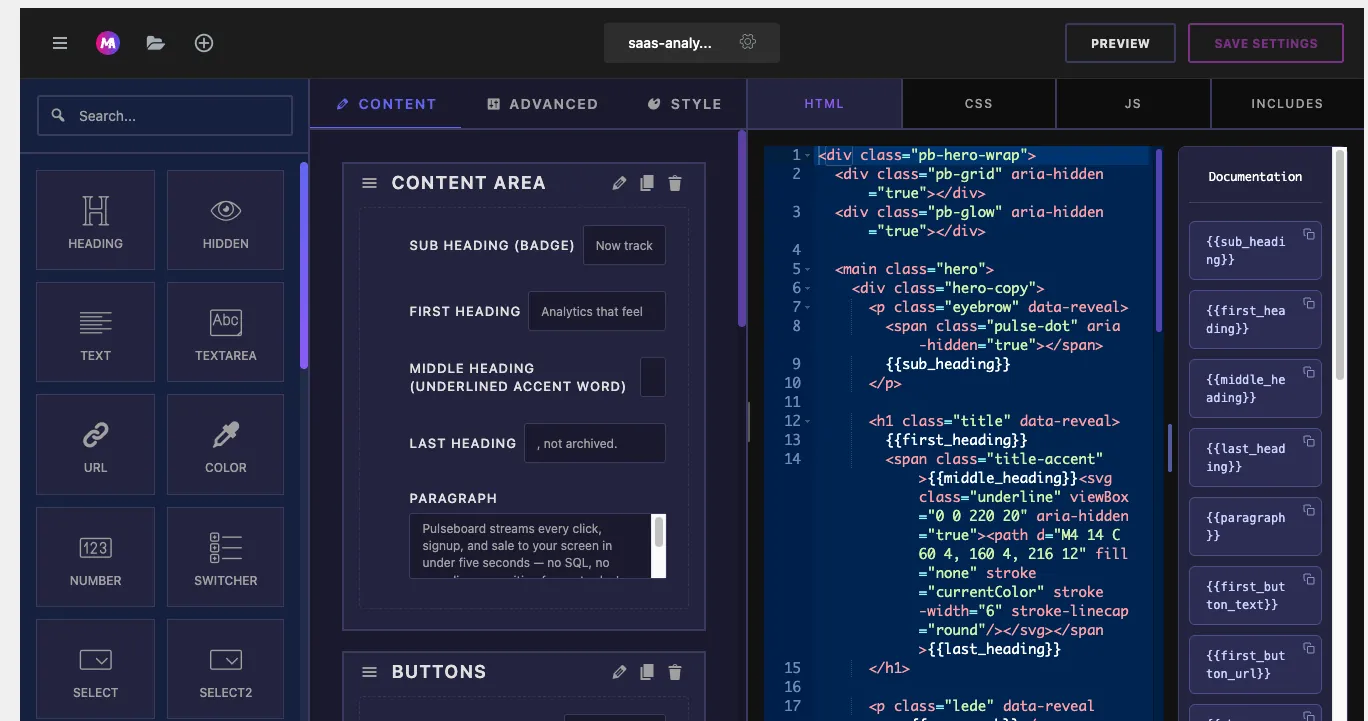Click the code editor vertical scrollbar
The width and height of the screenshot is (1368, 721).
pos(1159,240)
